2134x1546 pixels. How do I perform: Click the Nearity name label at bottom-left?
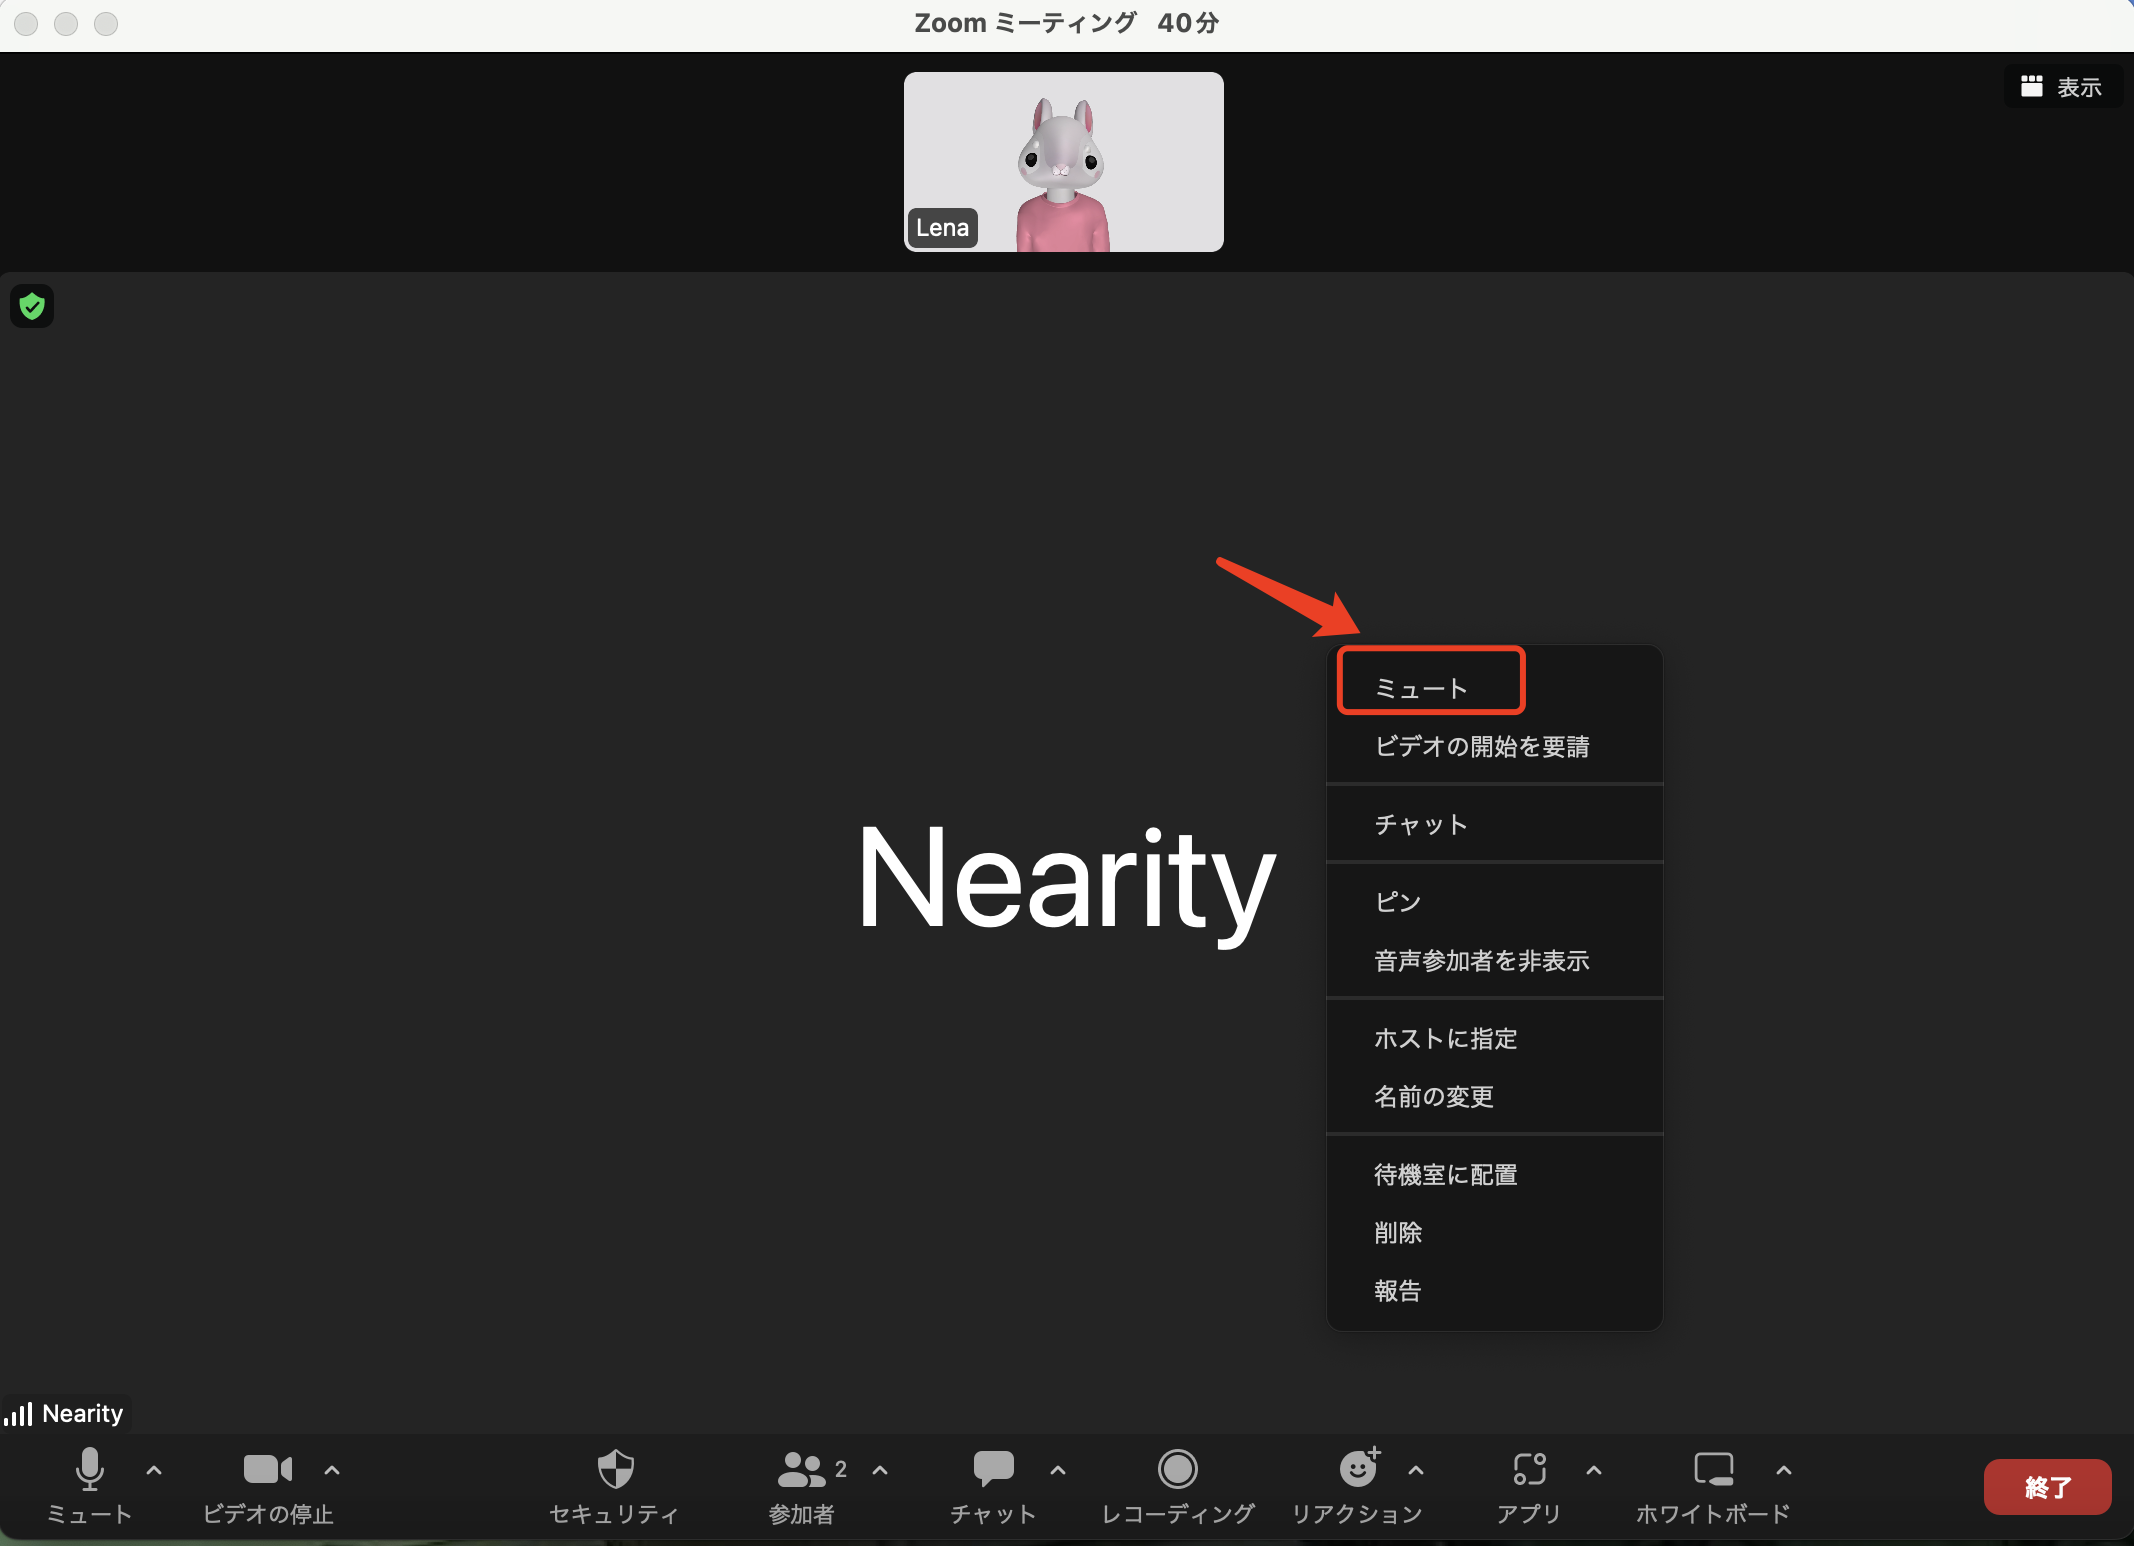83,1413
